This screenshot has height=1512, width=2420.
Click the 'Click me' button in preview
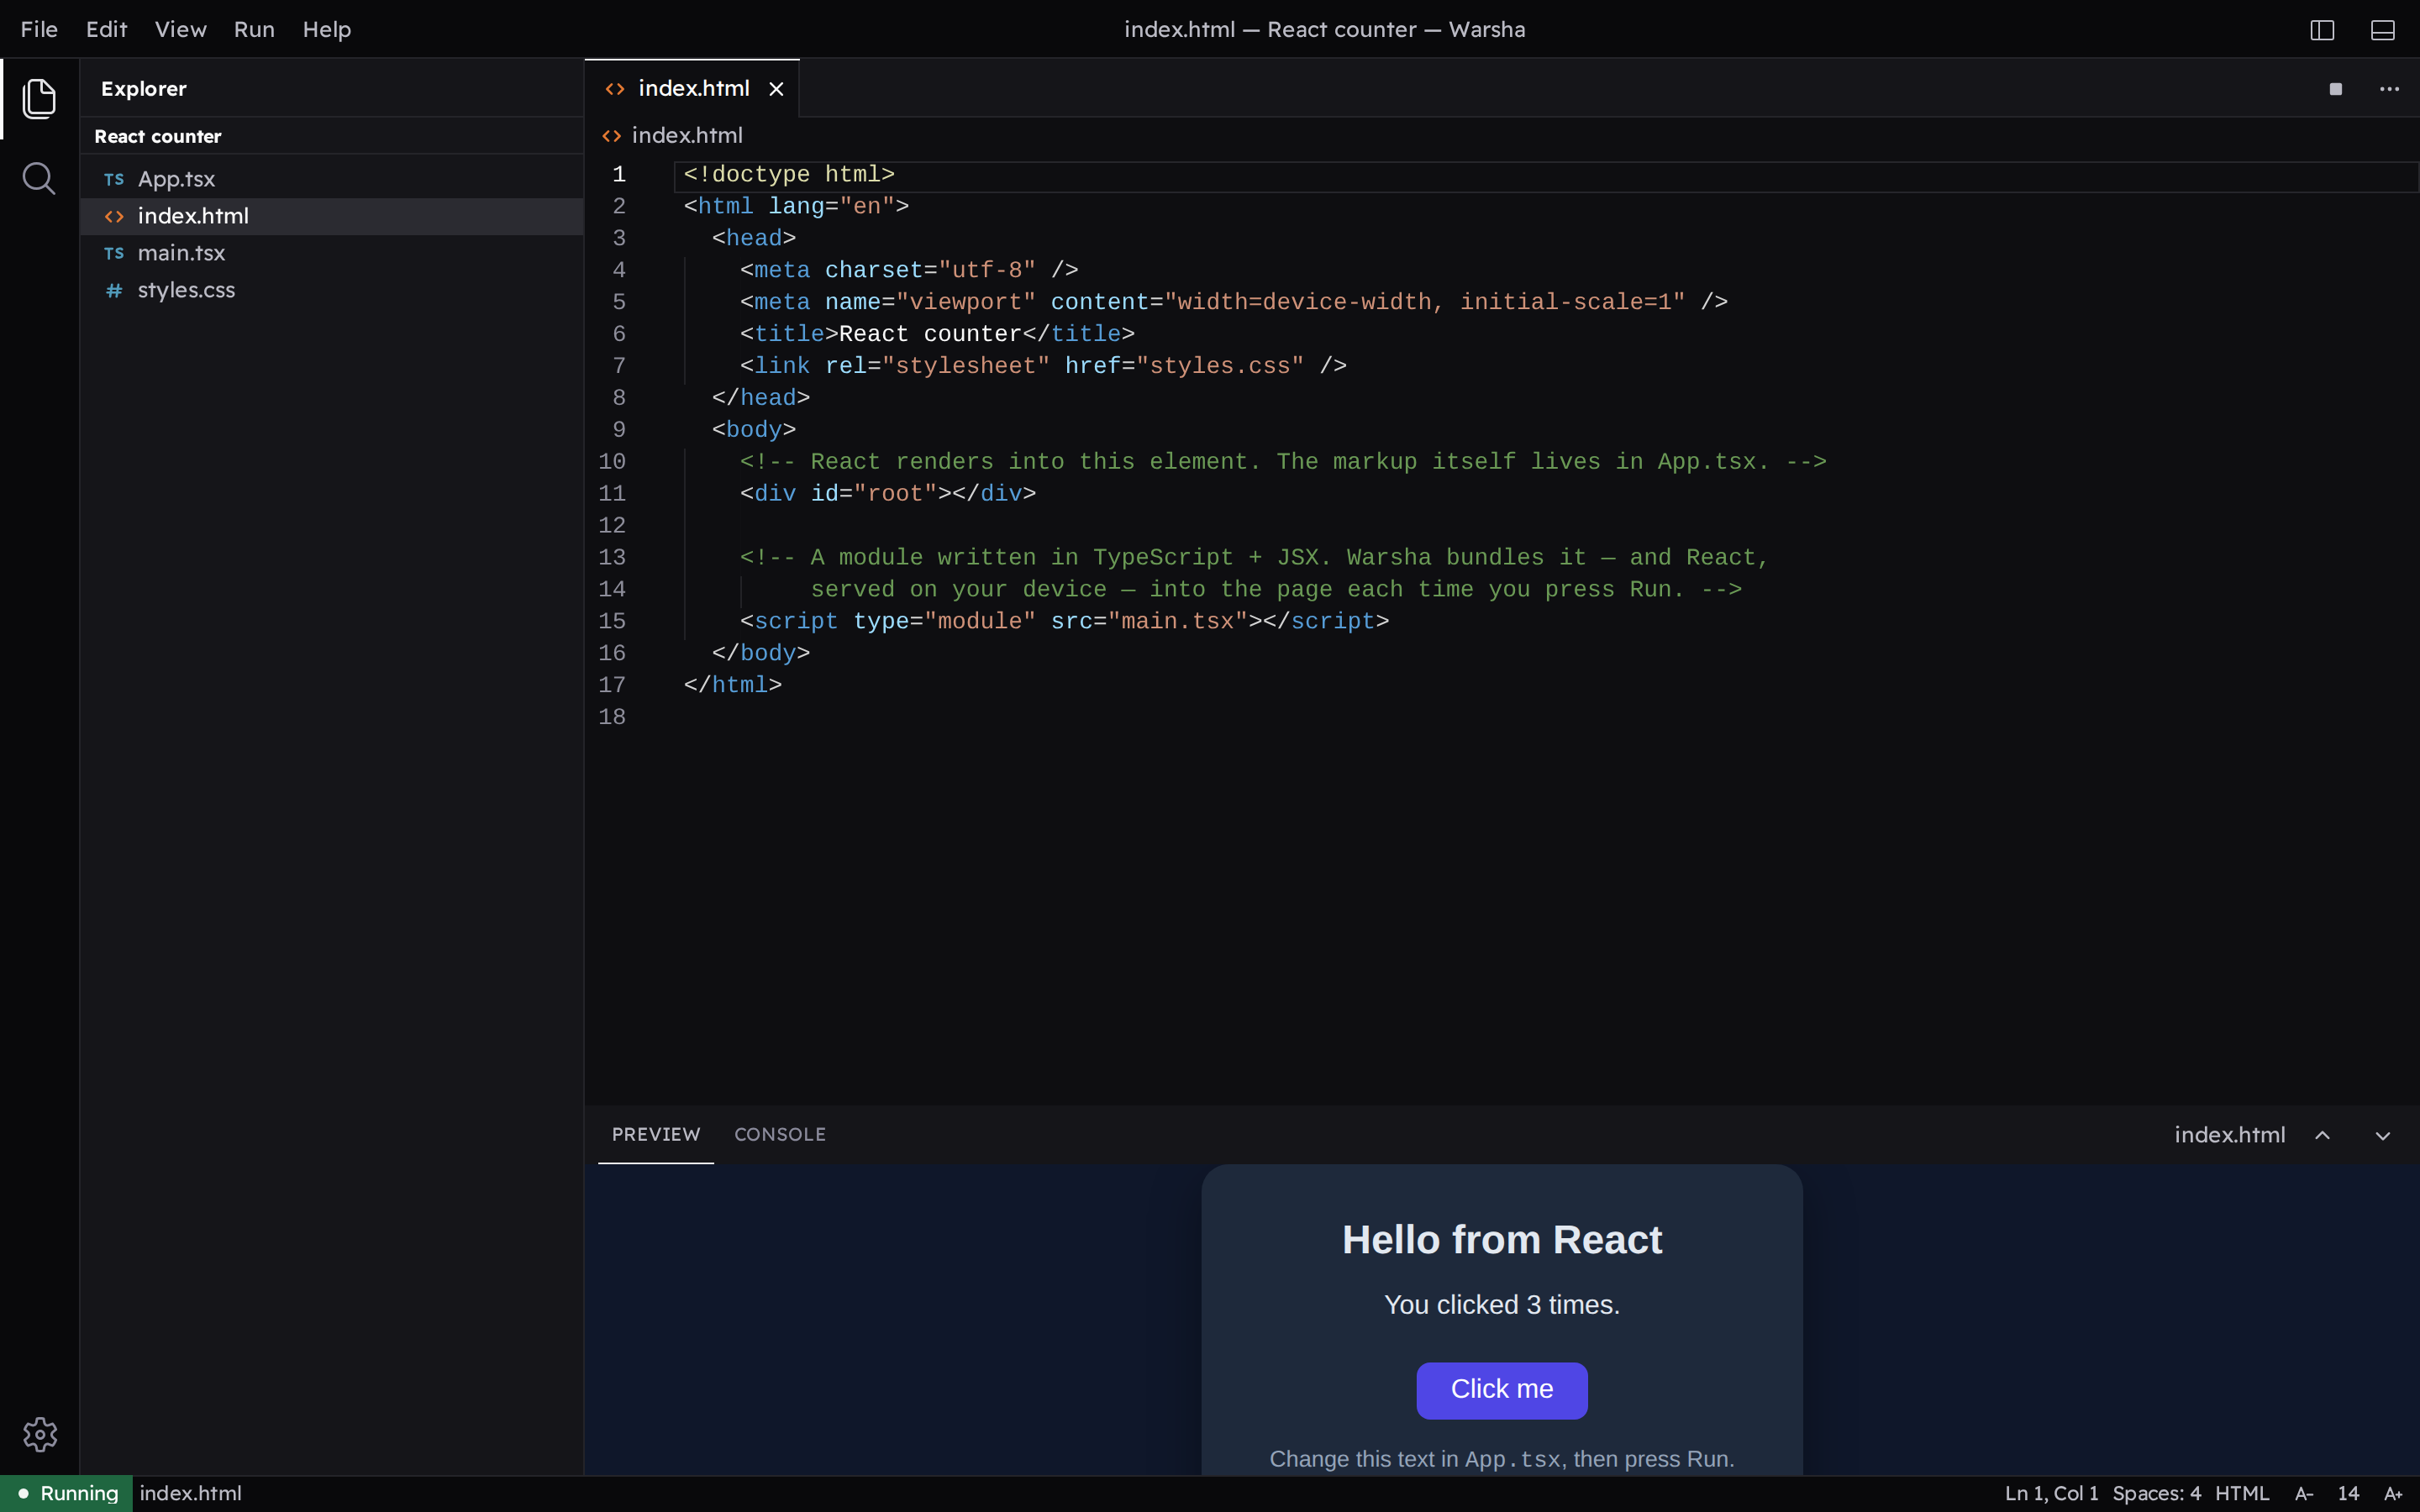pos(1502,1390)
